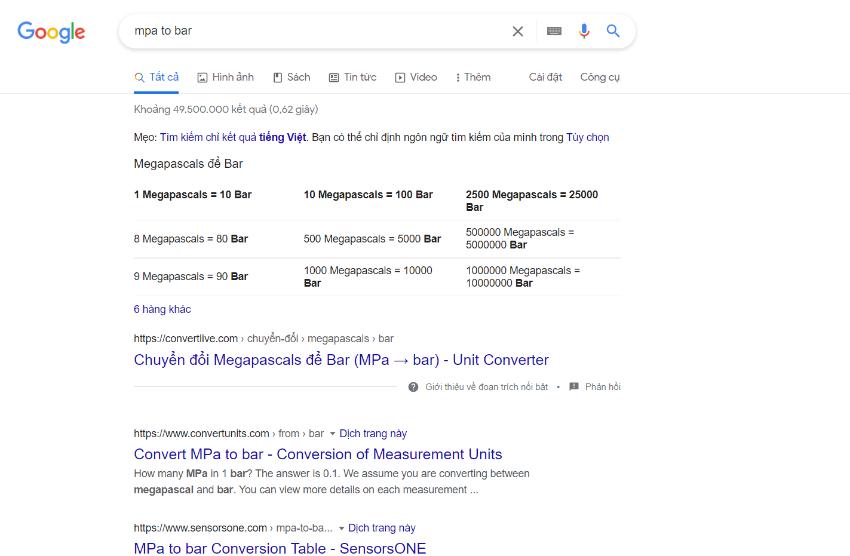Expand the Thêm menu
This screenshot has height=556, width=850.
tap(473, 77)
